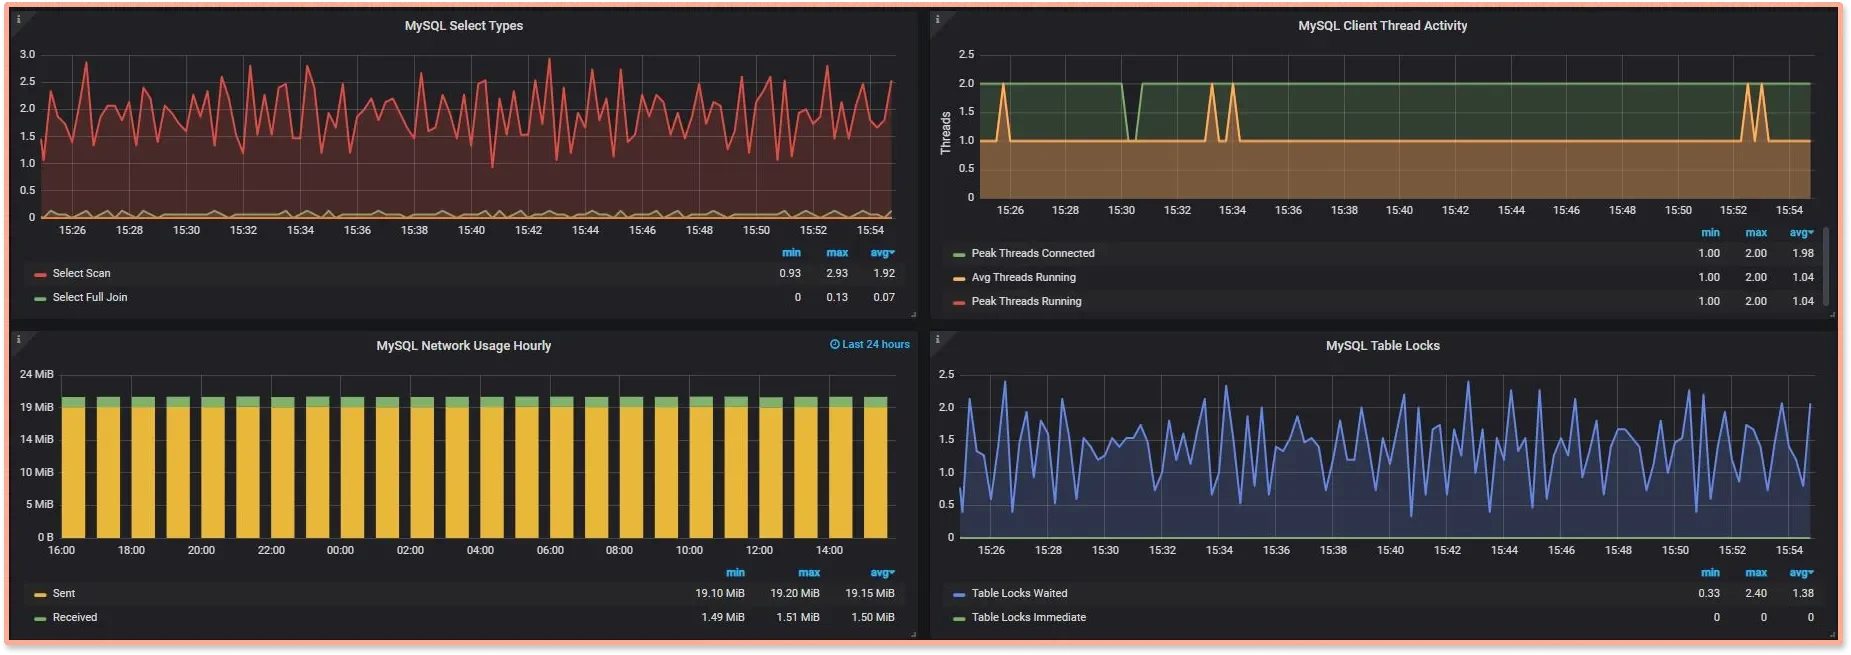Toggle Peak Threads Connected series
The width and height of the screenshot is (1851, 655).
coord(1033,253)
